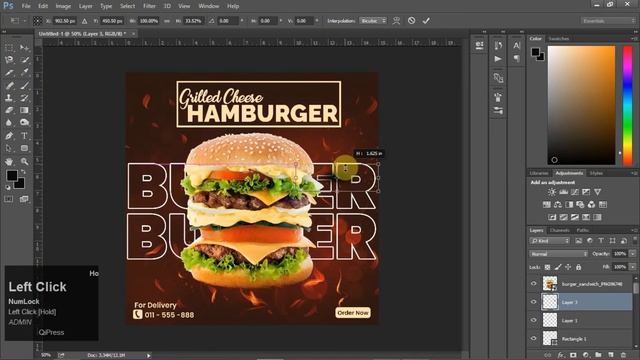This screenshot has width=640, height=360.
Task: Open the layer blend mode dropdown
Action: click(558, 253)
